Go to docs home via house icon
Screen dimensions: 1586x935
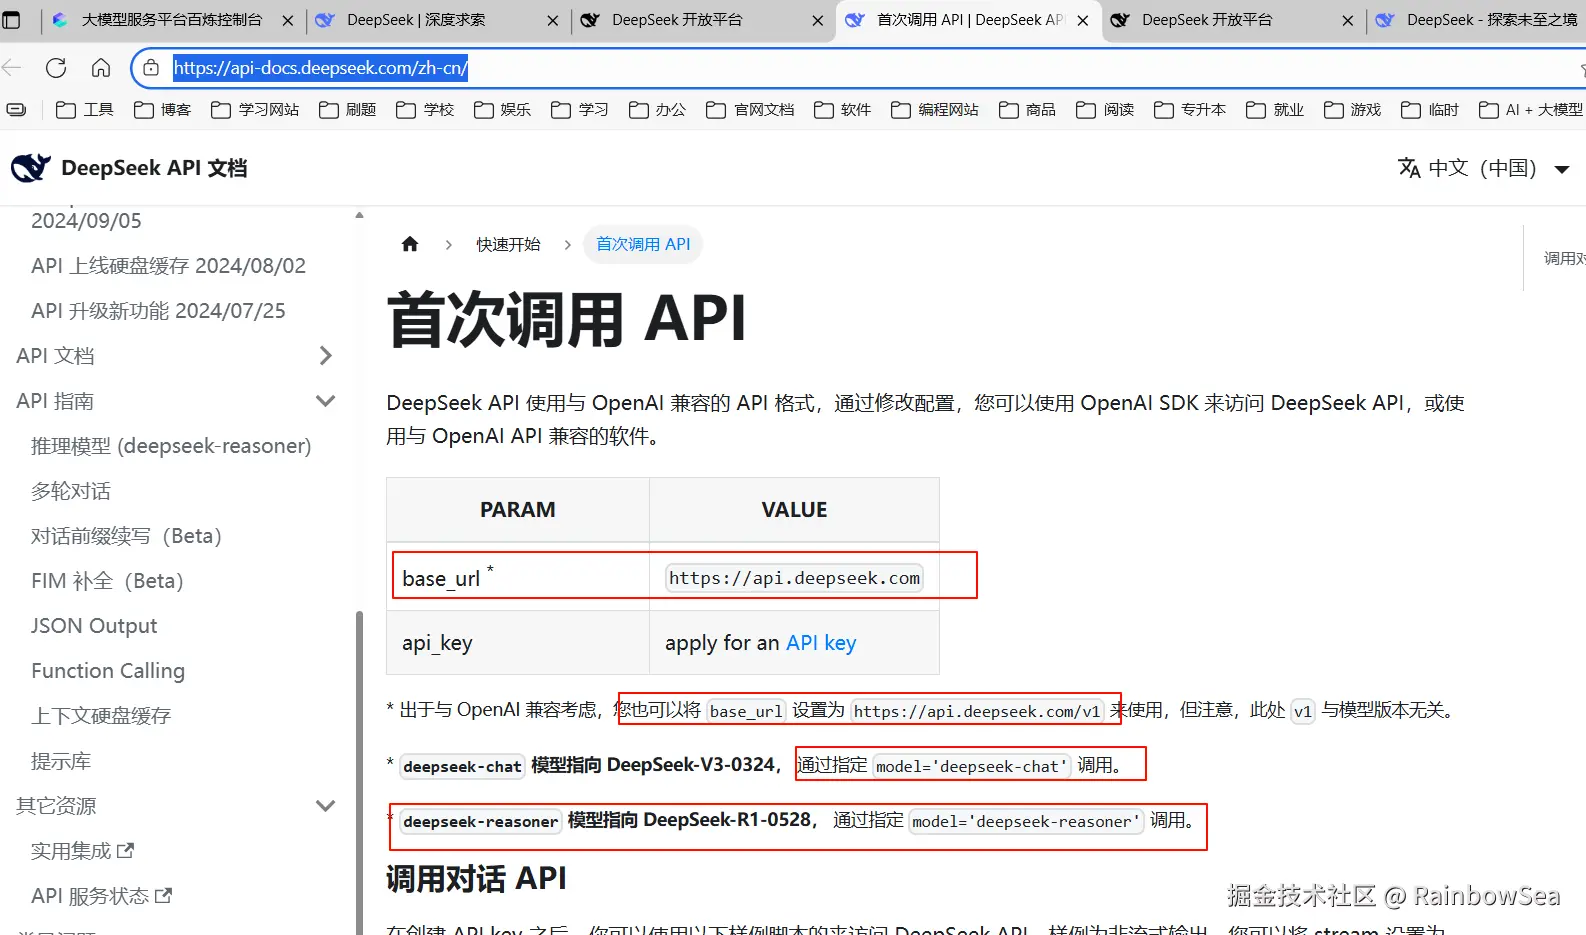coord(410,244)
